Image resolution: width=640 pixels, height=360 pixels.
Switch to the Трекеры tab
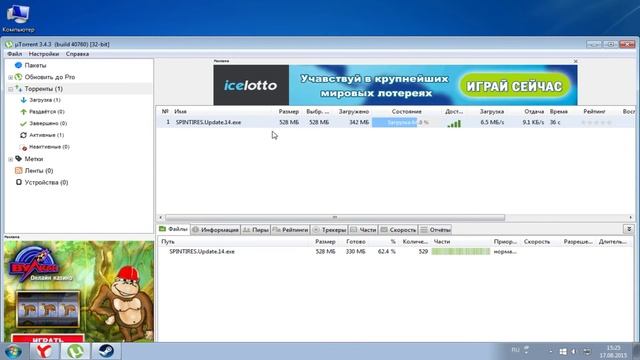[329, 230]
